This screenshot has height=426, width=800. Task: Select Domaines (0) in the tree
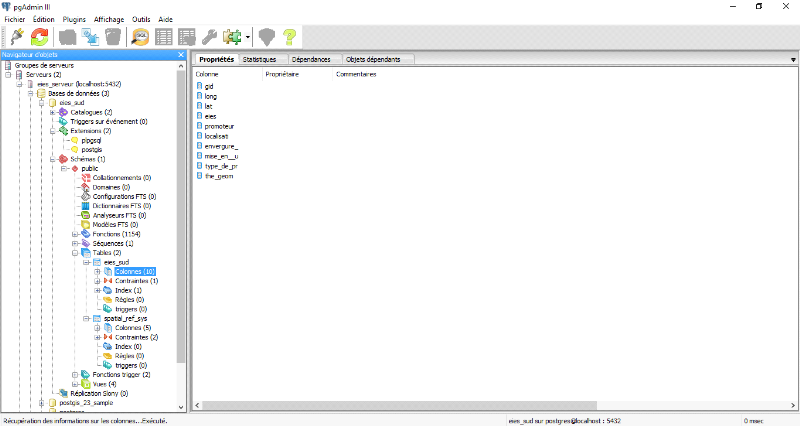111,187
